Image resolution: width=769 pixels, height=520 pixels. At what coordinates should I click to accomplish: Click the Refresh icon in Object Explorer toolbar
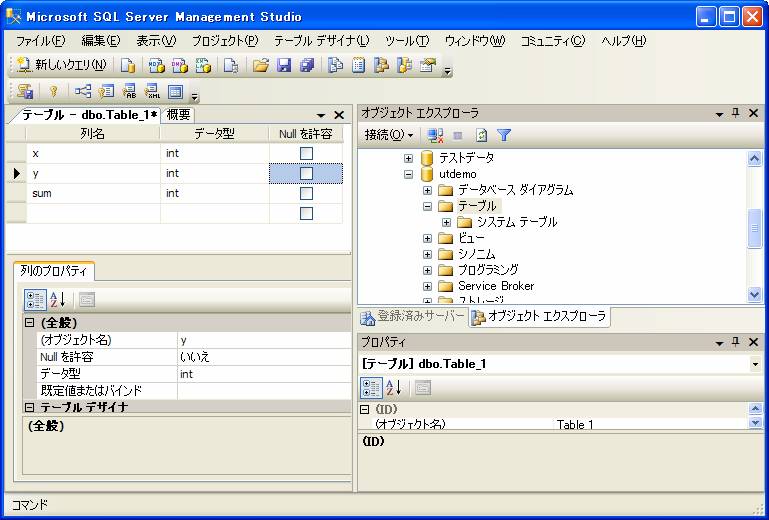(x=482, y=135)
